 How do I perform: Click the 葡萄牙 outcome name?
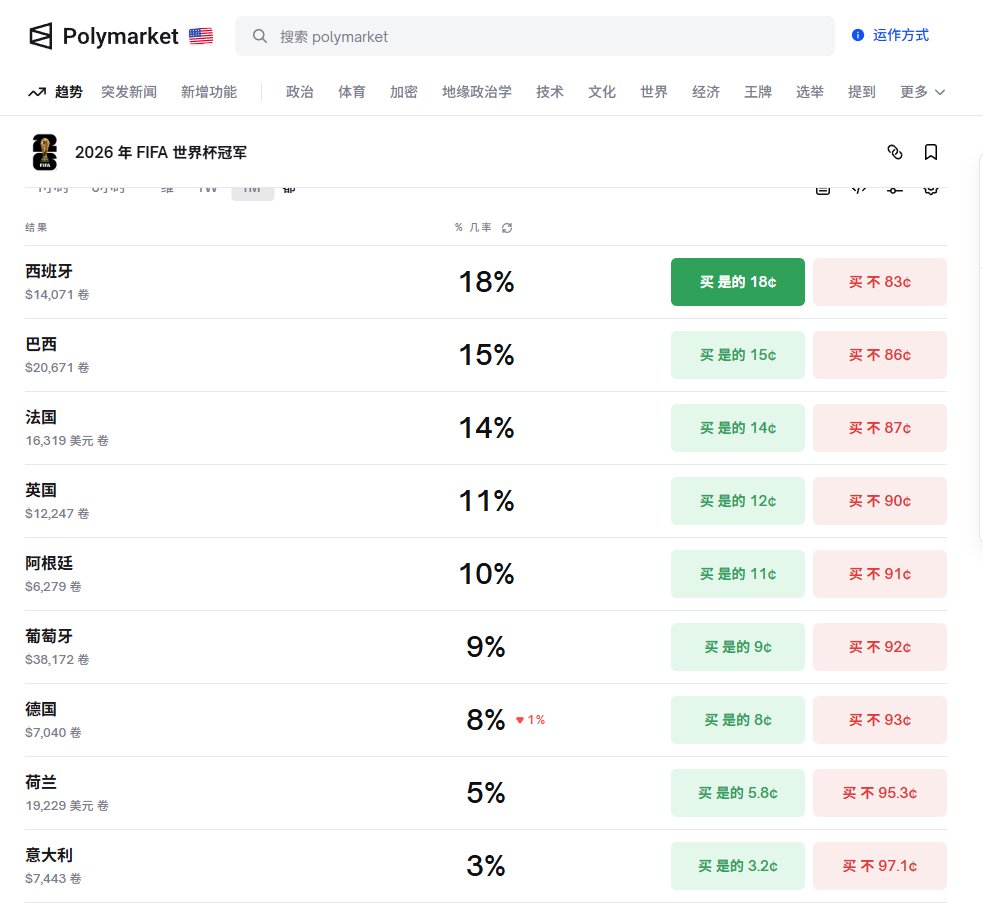[49, 636]
